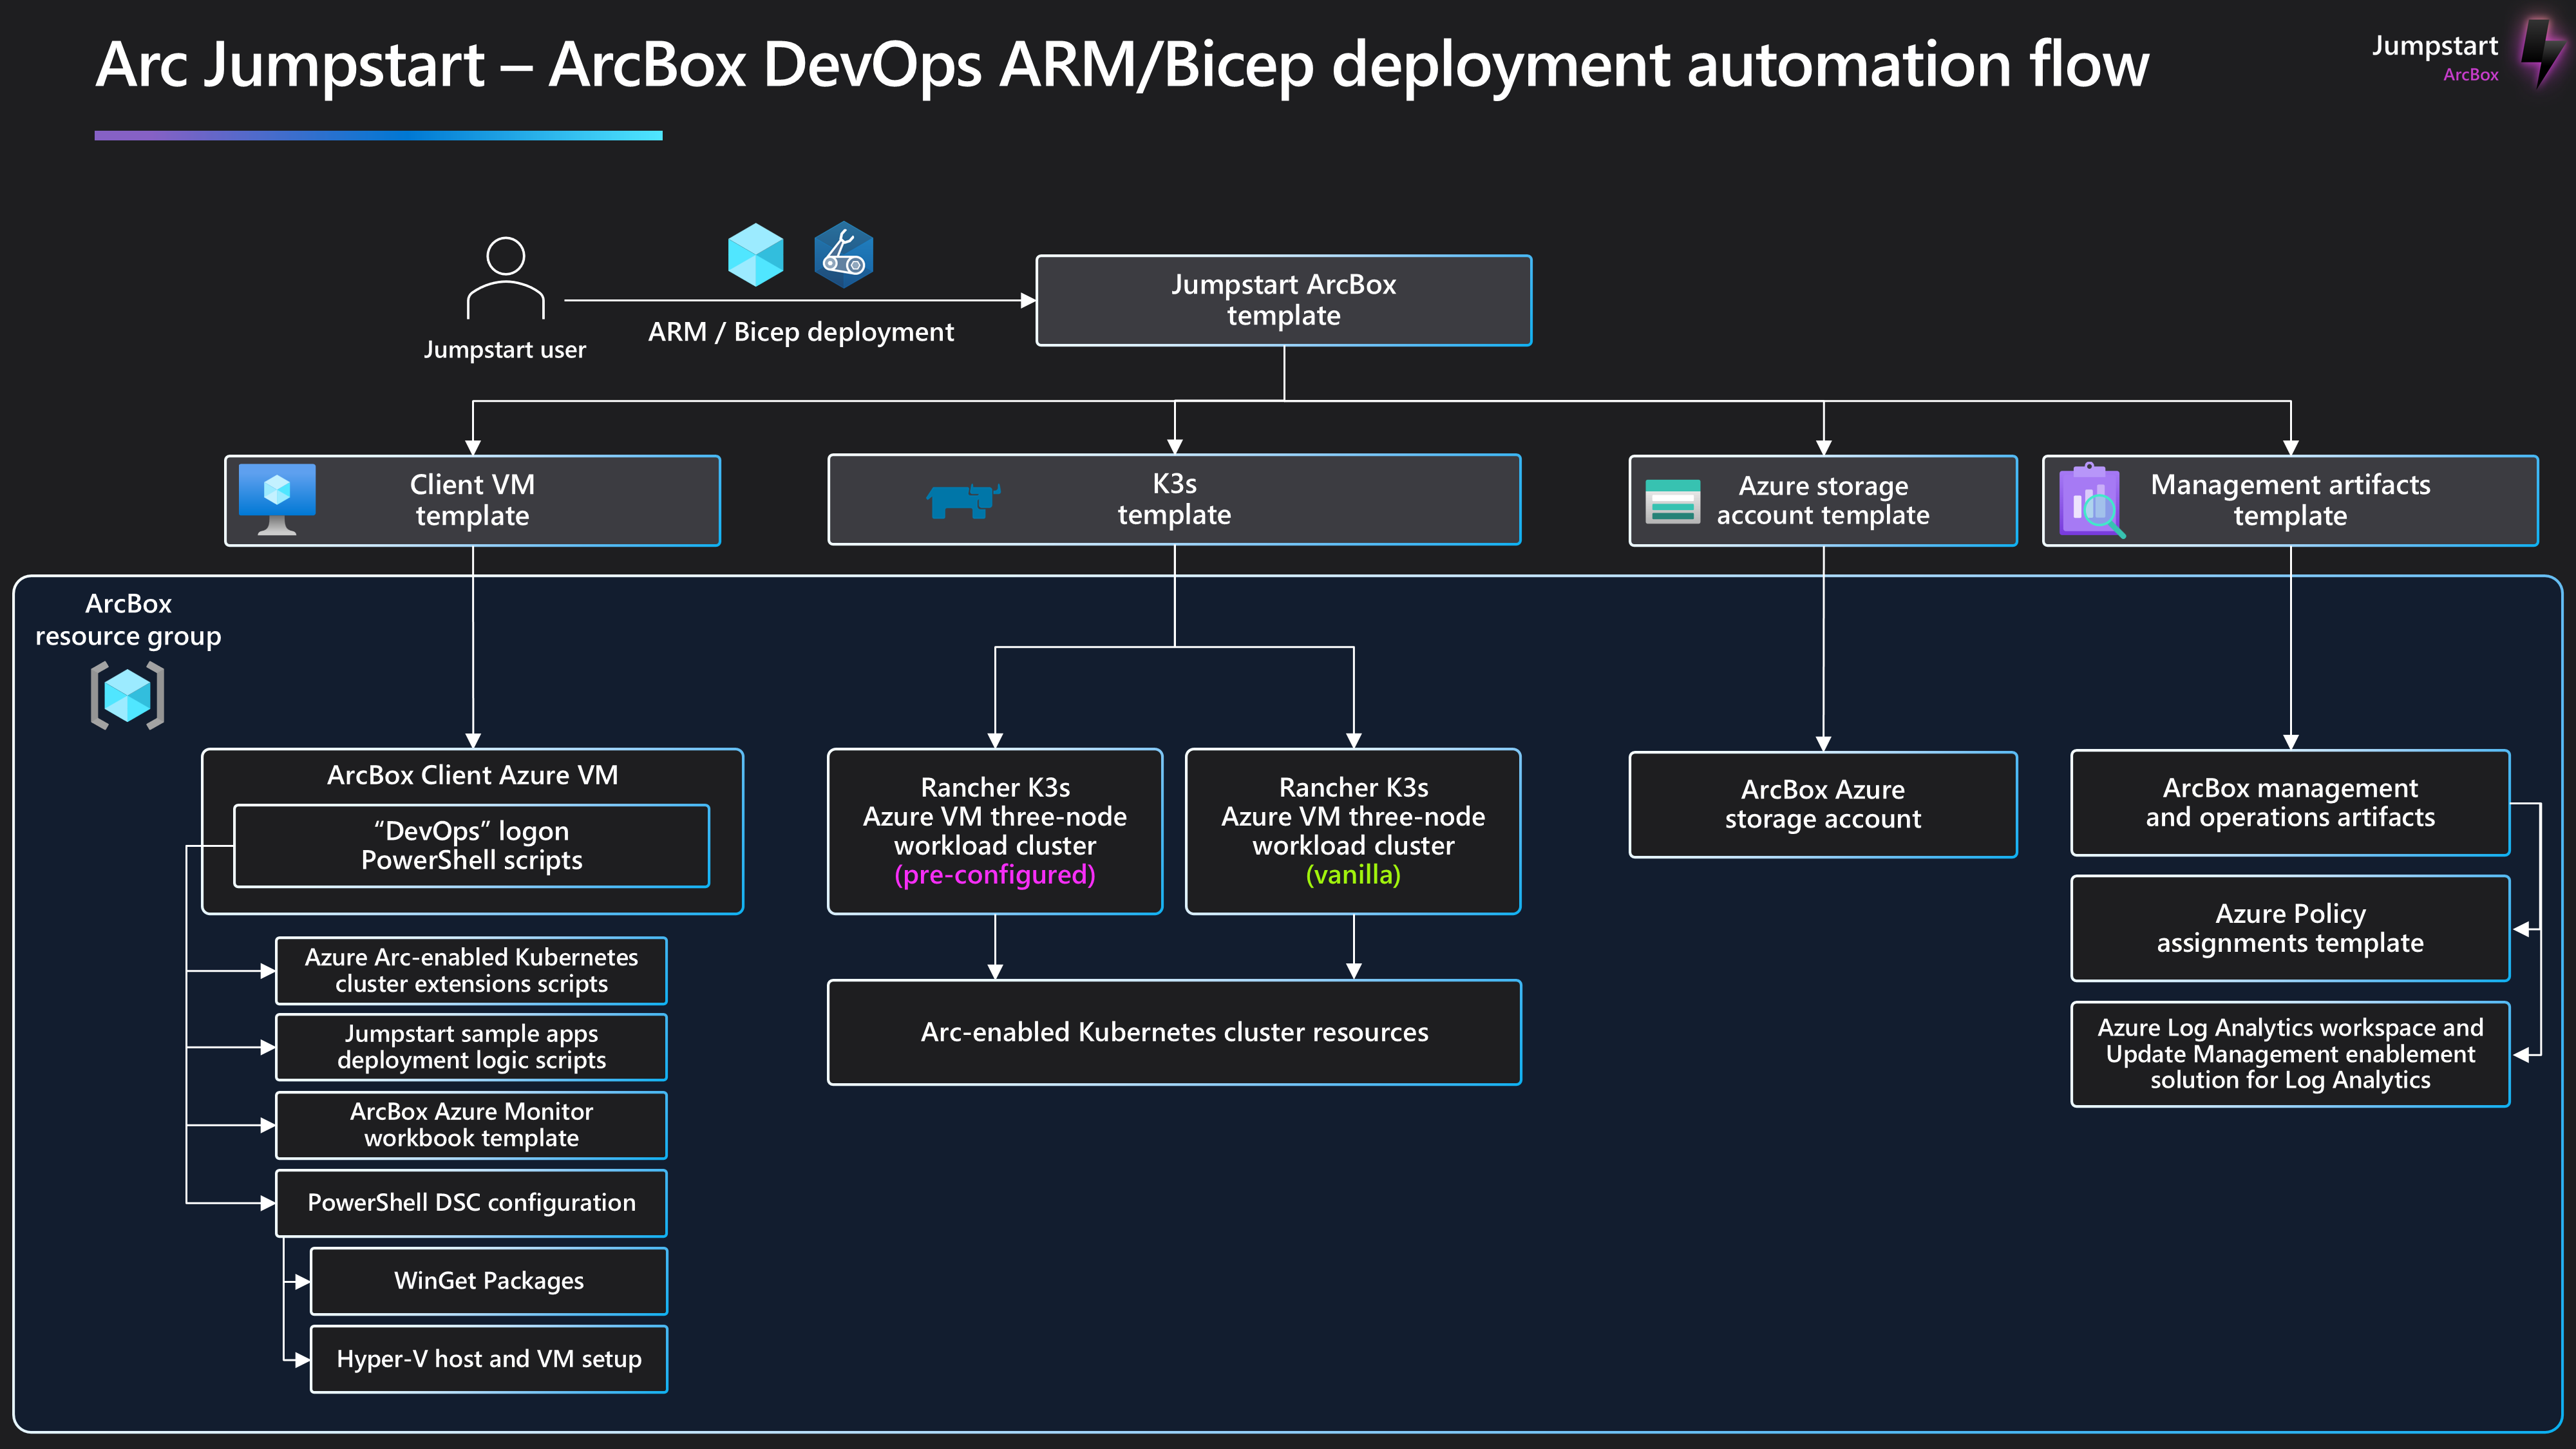This screenshot has height=1449, width=2576.
Task: Click the Azure storage account icon
Action: (1672, 501)
